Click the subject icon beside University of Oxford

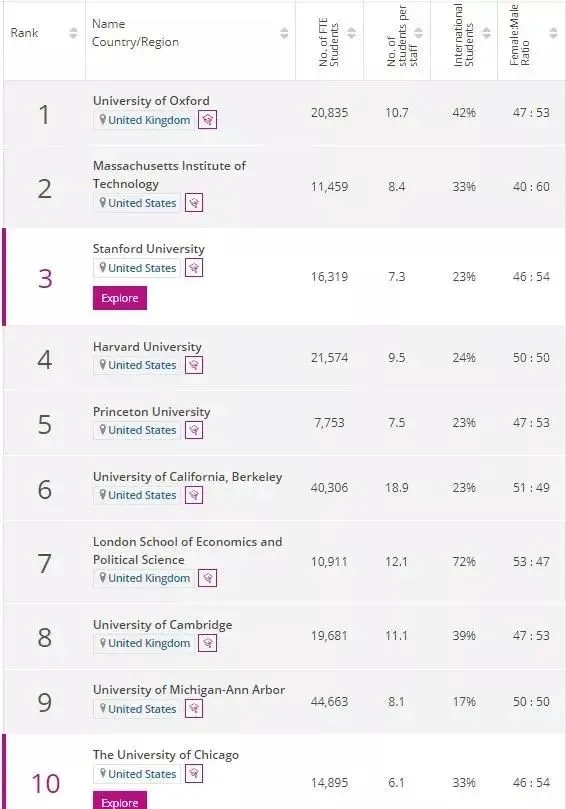pyautogui.click(x=207, y=120)
